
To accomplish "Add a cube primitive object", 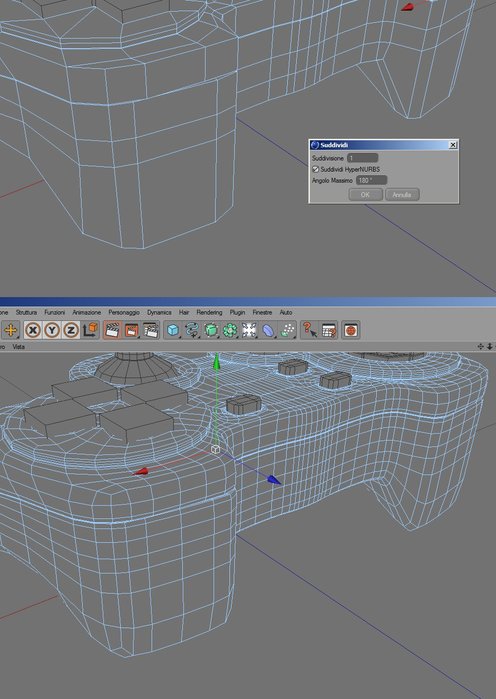I will tap(172, 330).
